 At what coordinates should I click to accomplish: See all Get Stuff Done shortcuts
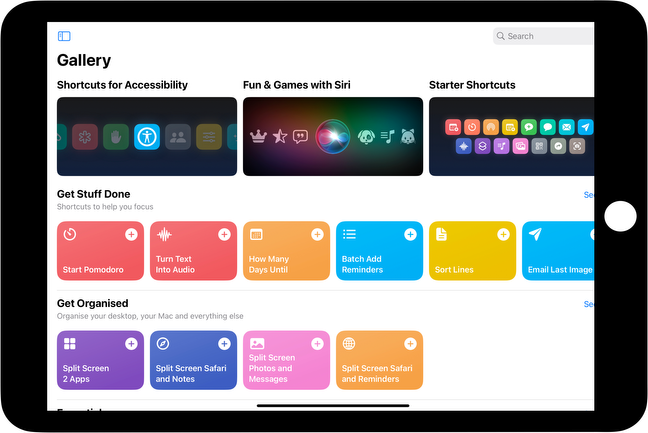click(588, 195)
